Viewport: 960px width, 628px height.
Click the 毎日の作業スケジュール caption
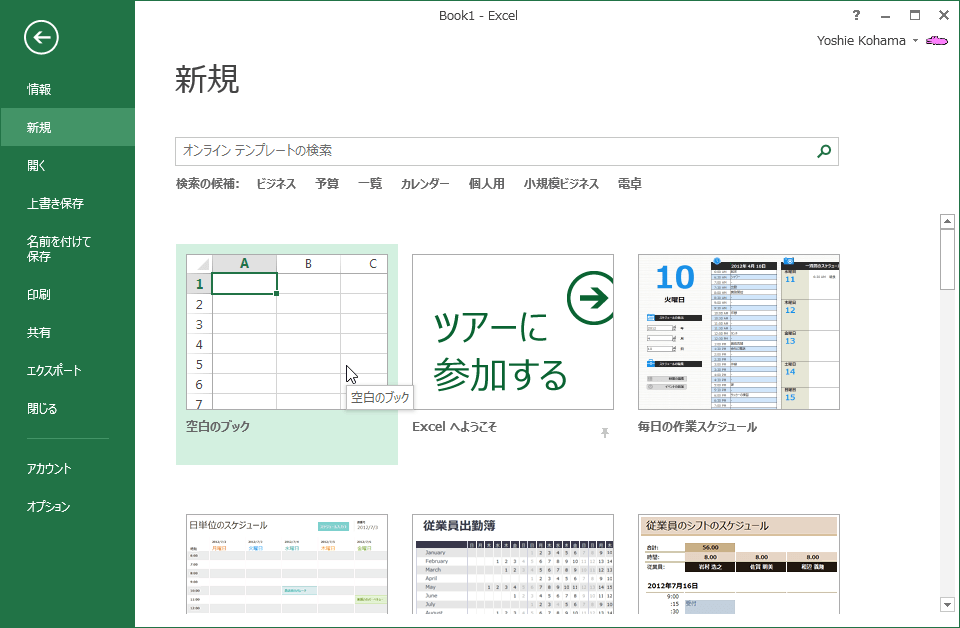tap(697, 427)
